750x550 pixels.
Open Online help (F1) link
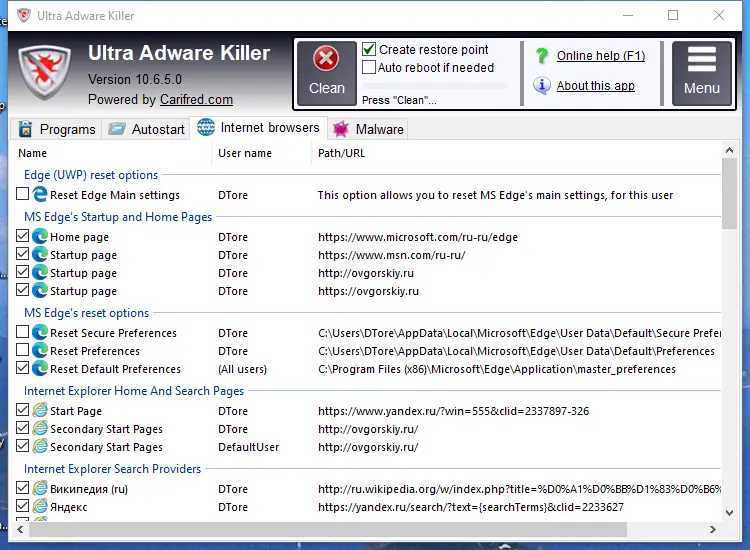(x=601, y=56)
